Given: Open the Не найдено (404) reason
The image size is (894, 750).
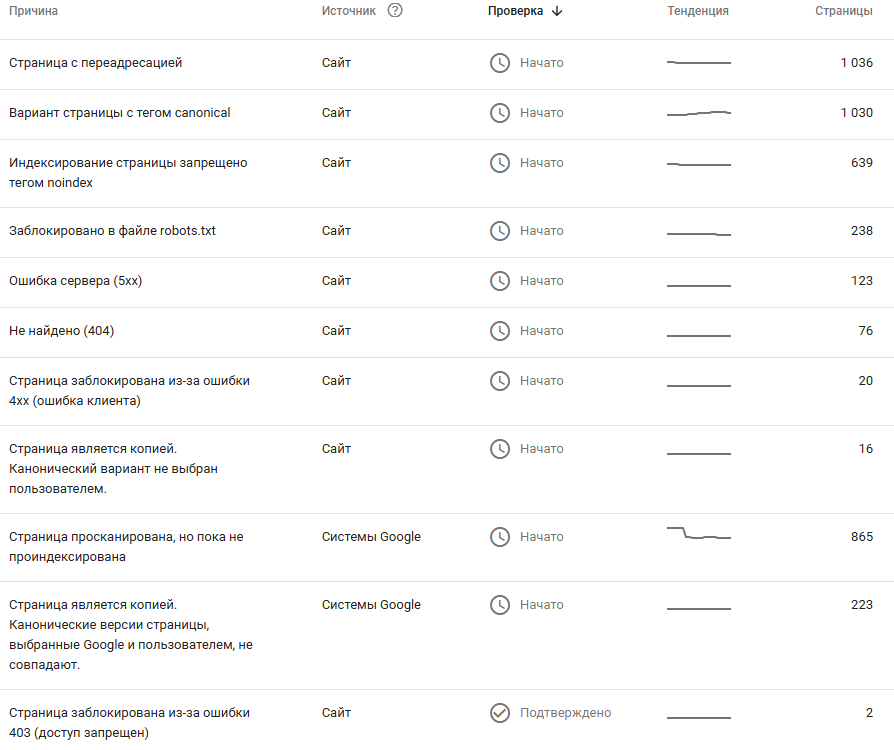Looking at the screenshot, I should point(61,331).
